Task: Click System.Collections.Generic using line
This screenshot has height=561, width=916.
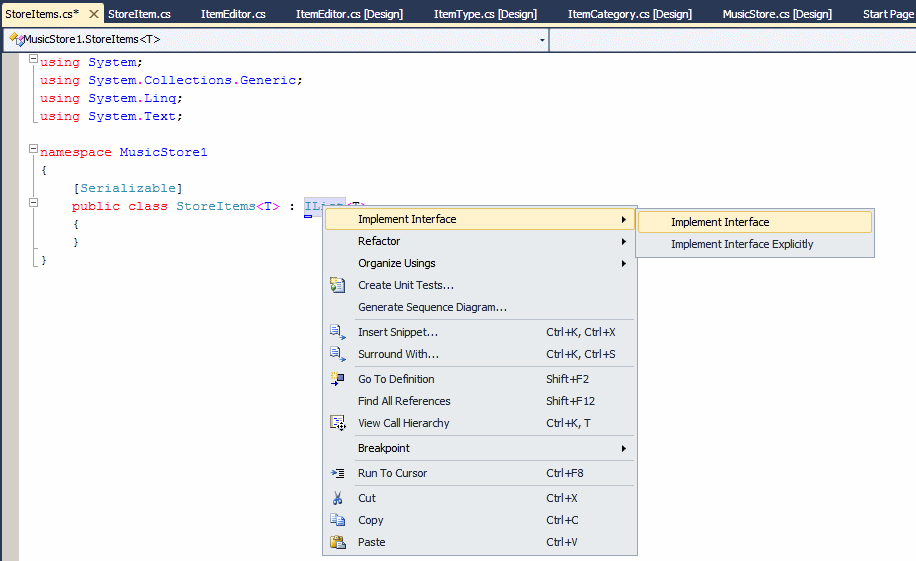Action: pyautogui.click(x=171, y=80)
